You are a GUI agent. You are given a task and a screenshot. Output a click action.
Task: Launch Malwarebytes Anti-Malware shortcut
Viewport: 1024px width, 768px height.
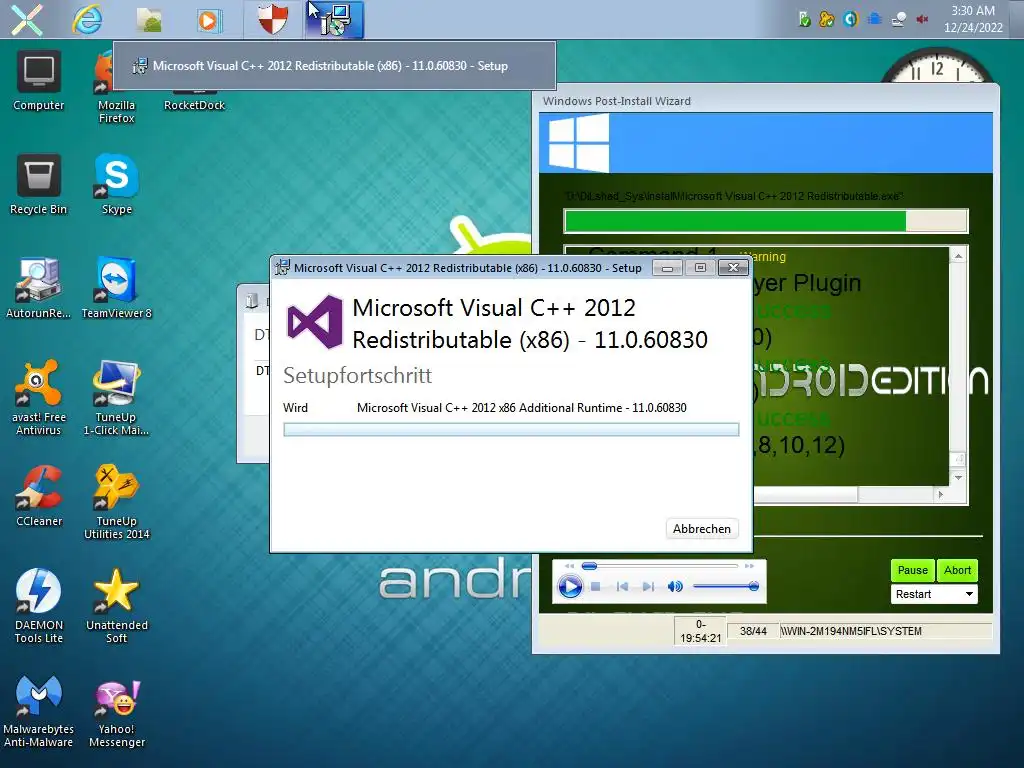coord(39,712)
